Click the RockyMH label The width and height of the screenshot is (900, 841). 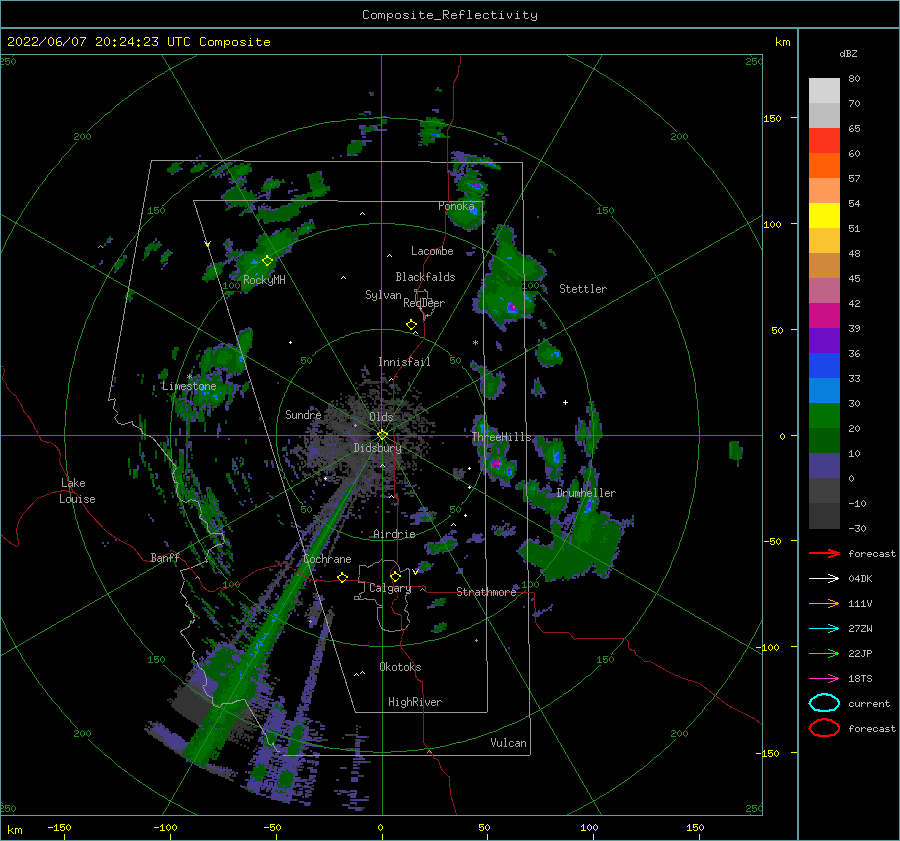click(264, 280)
